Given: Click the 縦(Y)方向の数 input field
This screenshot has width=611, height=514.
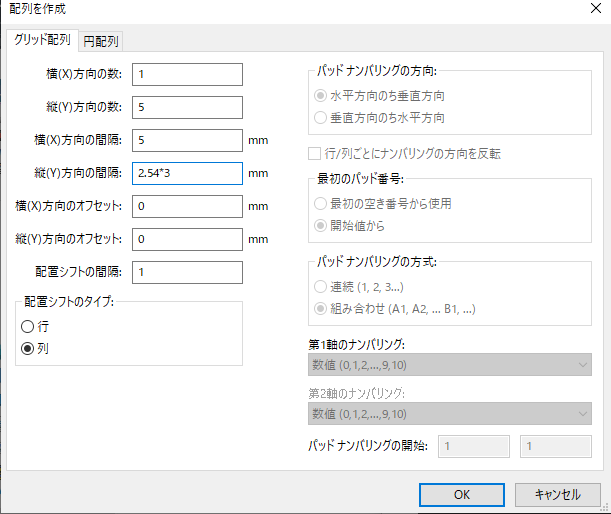Looking at the screenshot, I should click(187, 107).
